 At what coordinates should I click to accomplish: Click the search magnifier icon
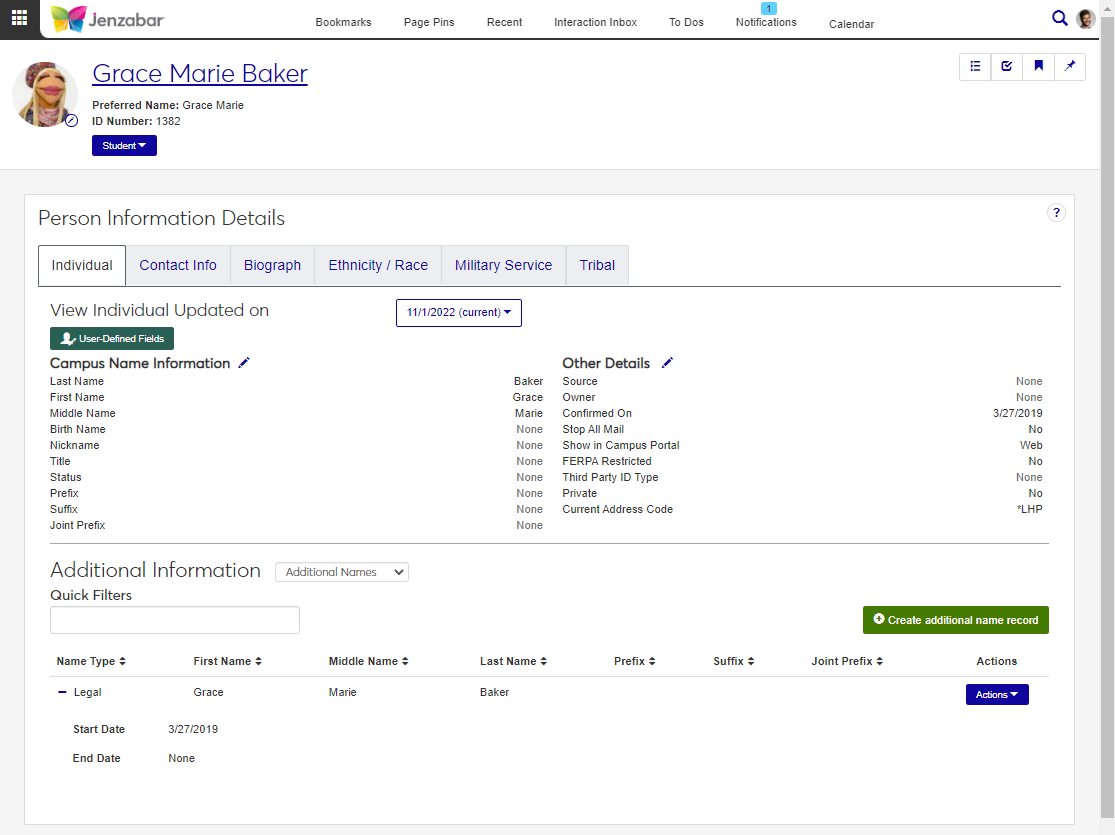(1060, 18)
